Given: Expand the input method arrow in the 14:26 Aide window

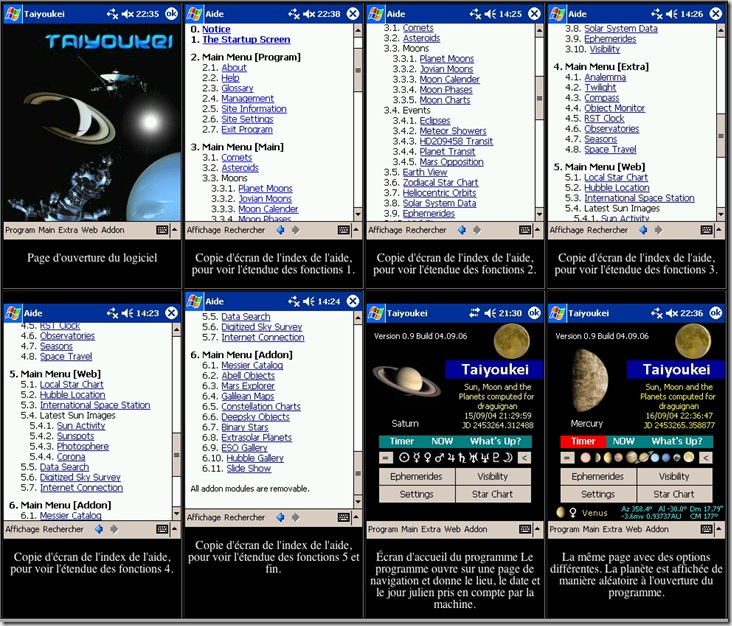Looking at the screenshot, I should point(719,230).
